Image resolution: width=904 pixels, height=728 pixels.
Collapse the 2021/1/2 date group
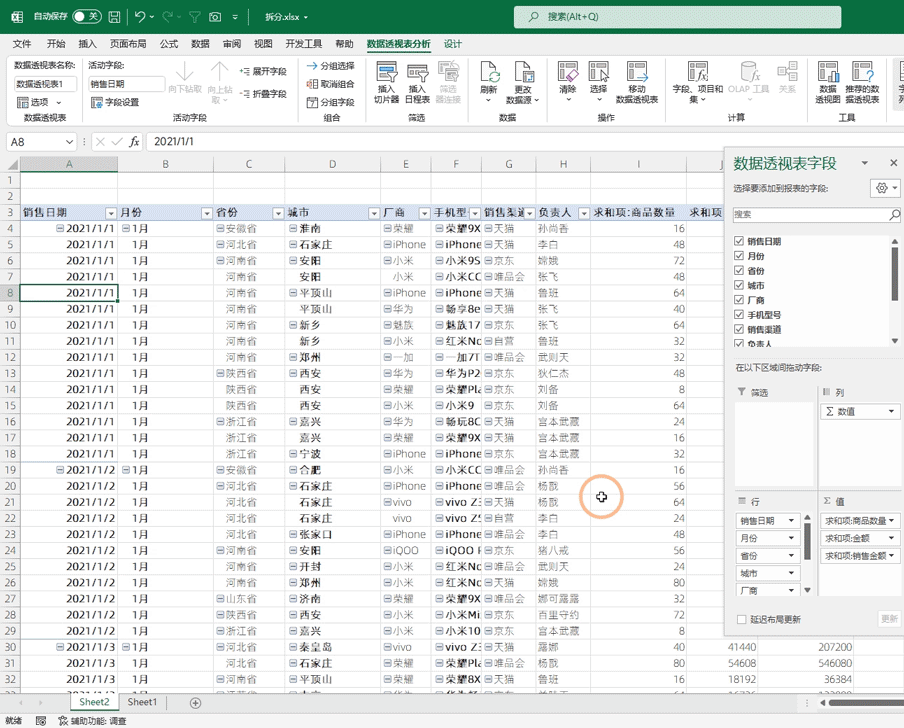tap(61, 470)
